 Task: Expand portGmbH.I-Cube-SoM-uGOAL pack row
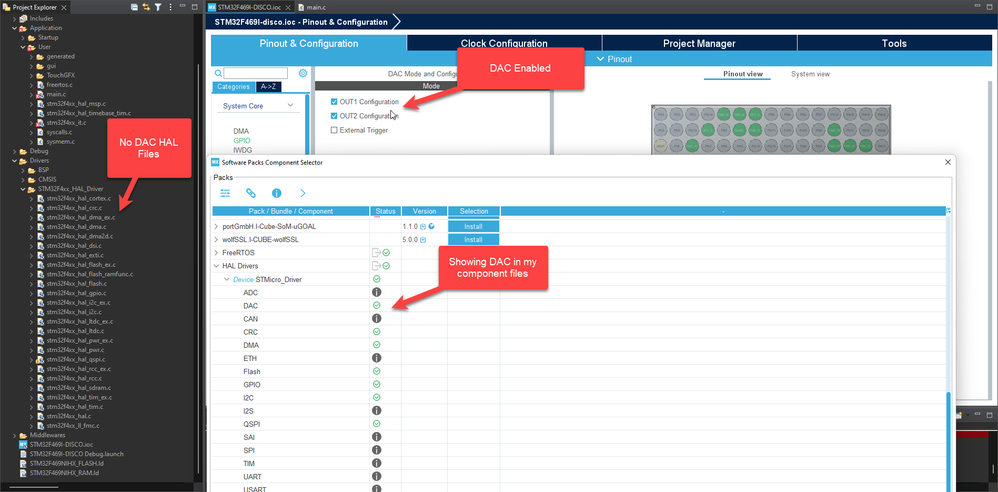tap(216, 226)
